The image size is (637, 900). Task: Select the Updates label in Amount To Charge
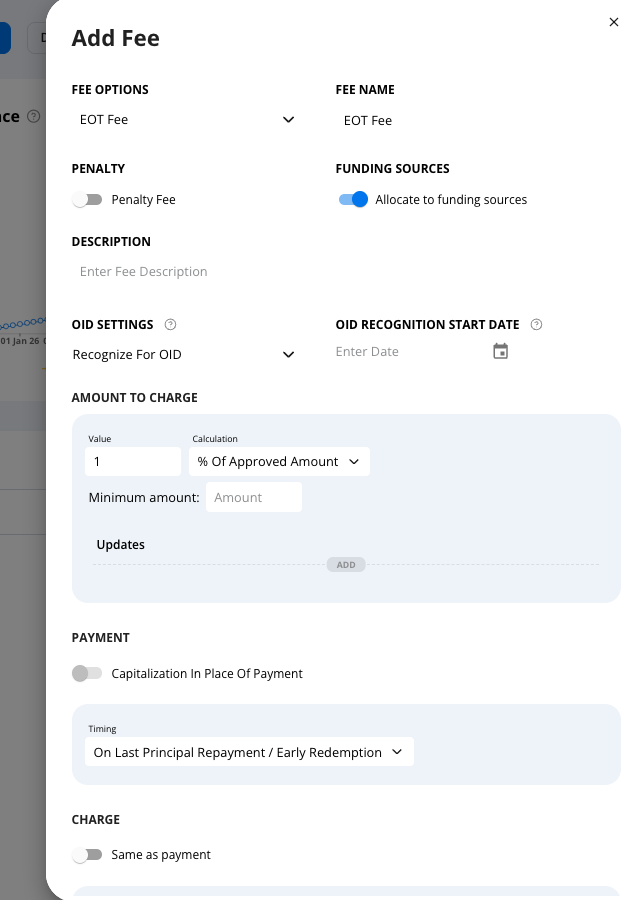120,544
